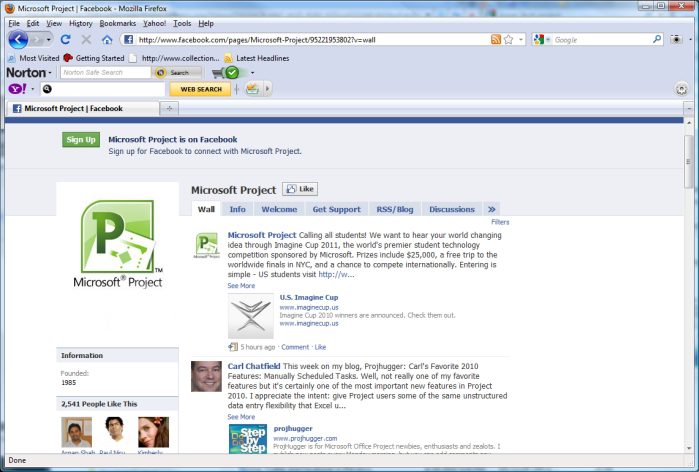Click the Google search input field

coord(601,40)
